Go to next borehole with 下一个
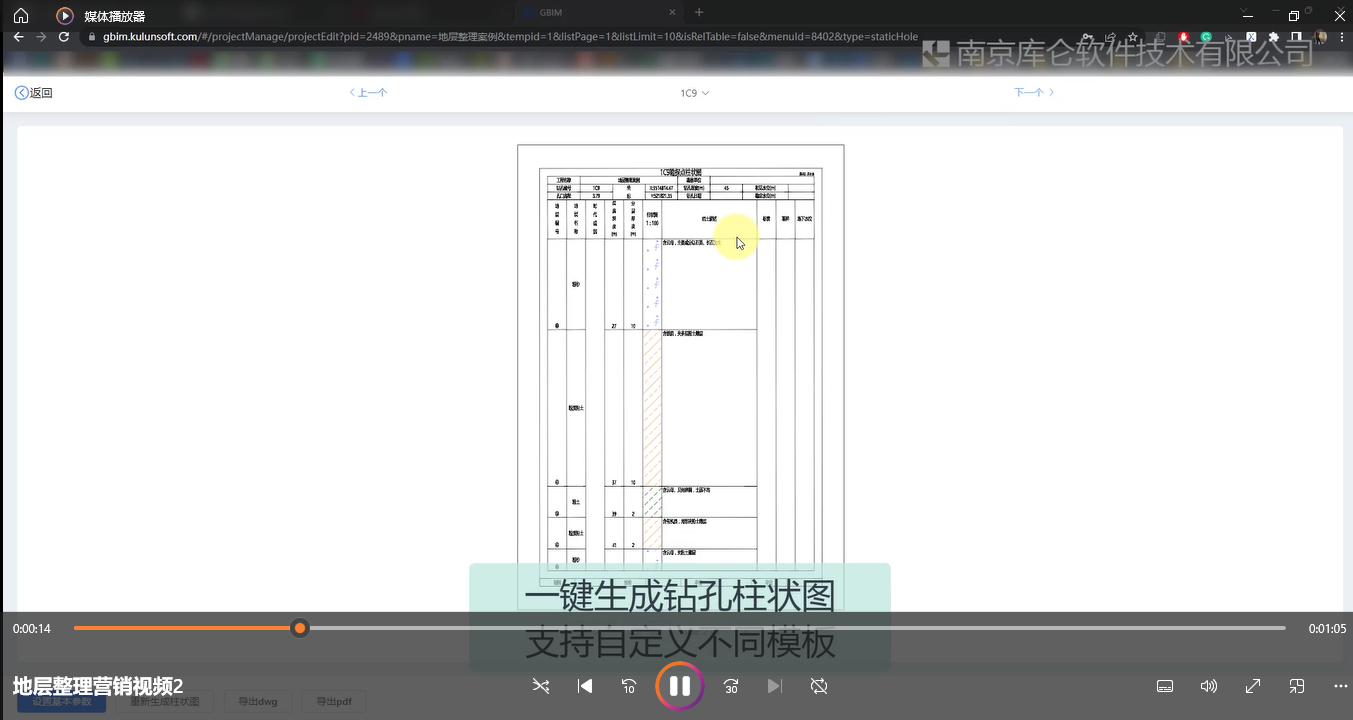1353x720 pixels. pos(1034,92)
